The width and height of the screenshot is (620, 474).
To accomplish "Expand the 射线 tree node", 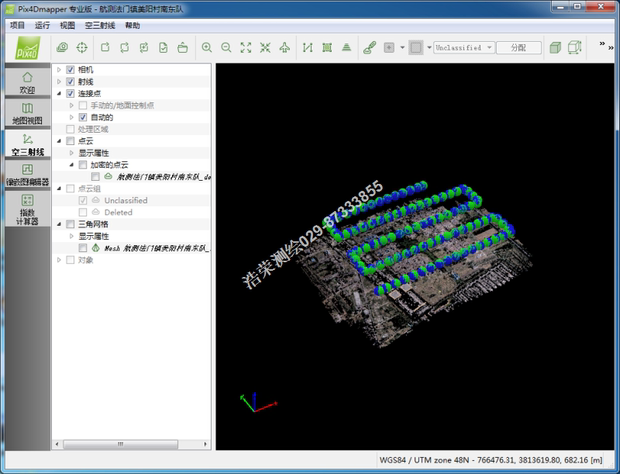I will (59, 81).
